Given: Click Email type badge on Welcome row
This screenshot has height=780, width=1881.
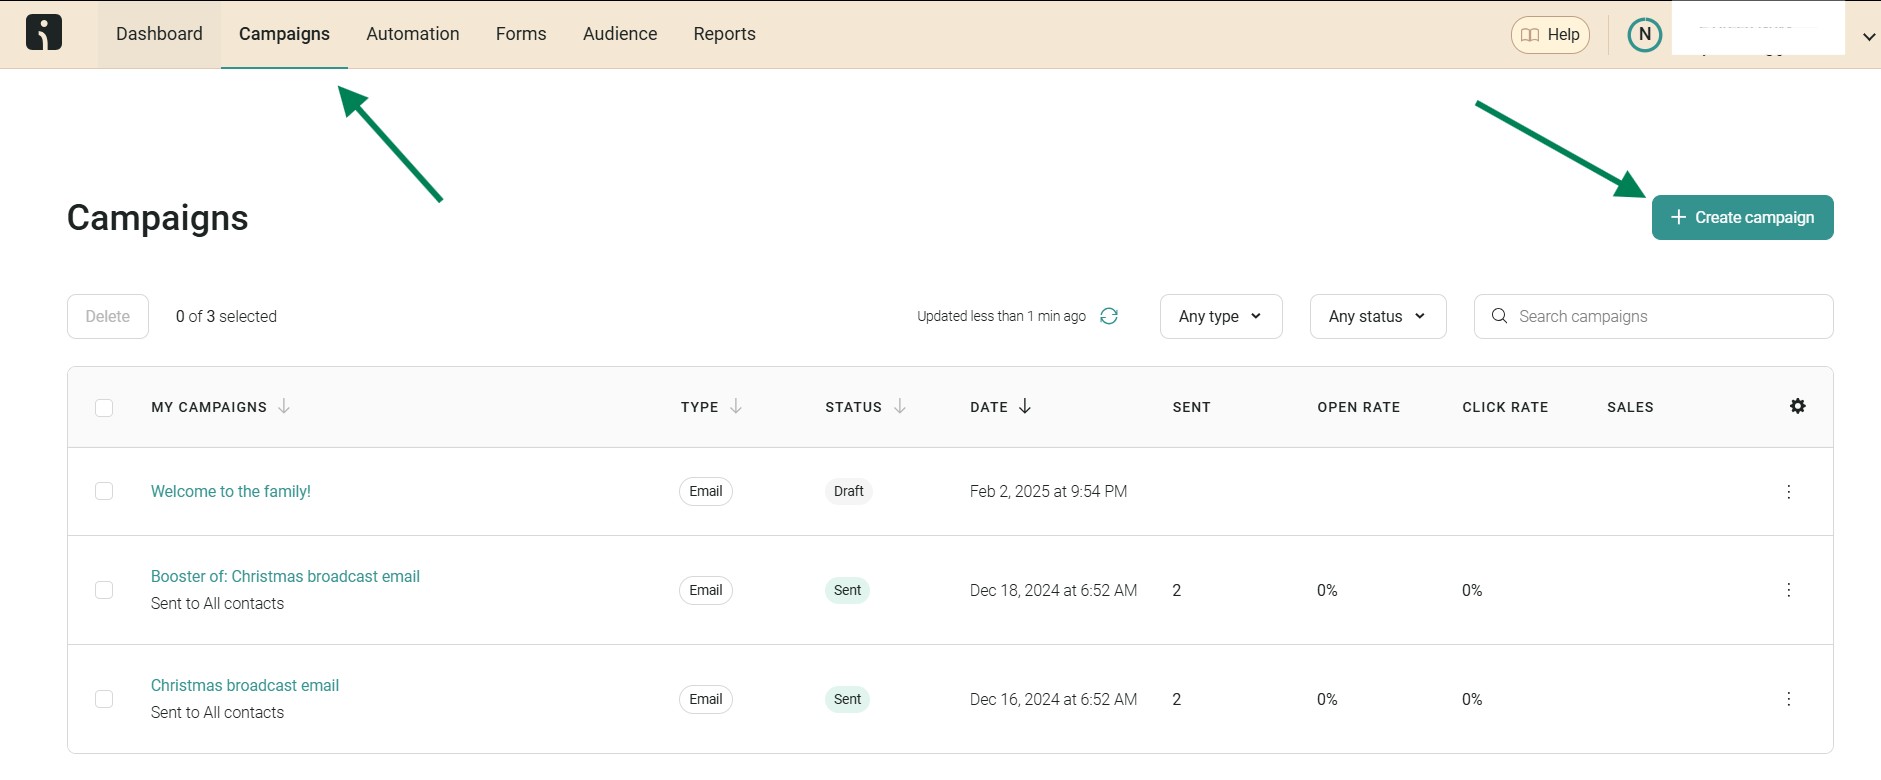Looking at the screenshot, I should pyautogui.click(x=706, y=491).
